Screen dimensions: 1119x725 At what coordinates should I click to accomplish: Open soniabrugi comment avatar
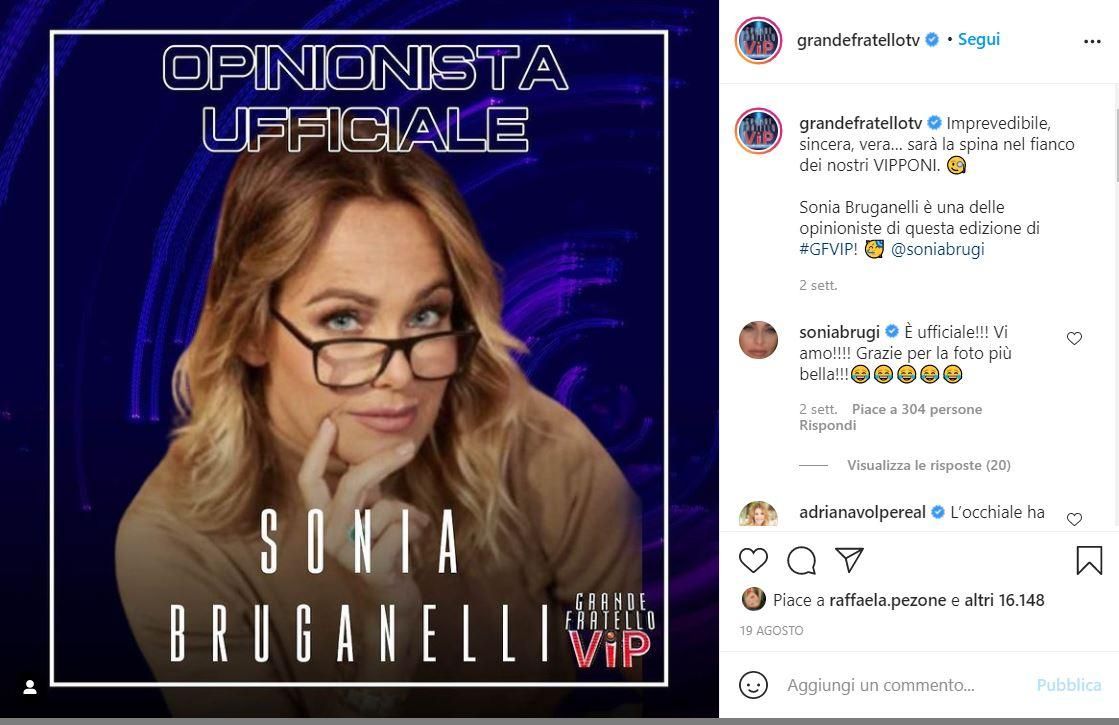(758, 340)
